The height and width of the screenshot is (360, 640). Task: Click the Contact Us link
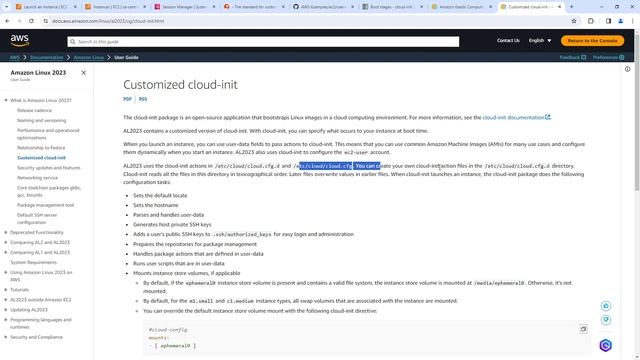[x=508, y=40]
